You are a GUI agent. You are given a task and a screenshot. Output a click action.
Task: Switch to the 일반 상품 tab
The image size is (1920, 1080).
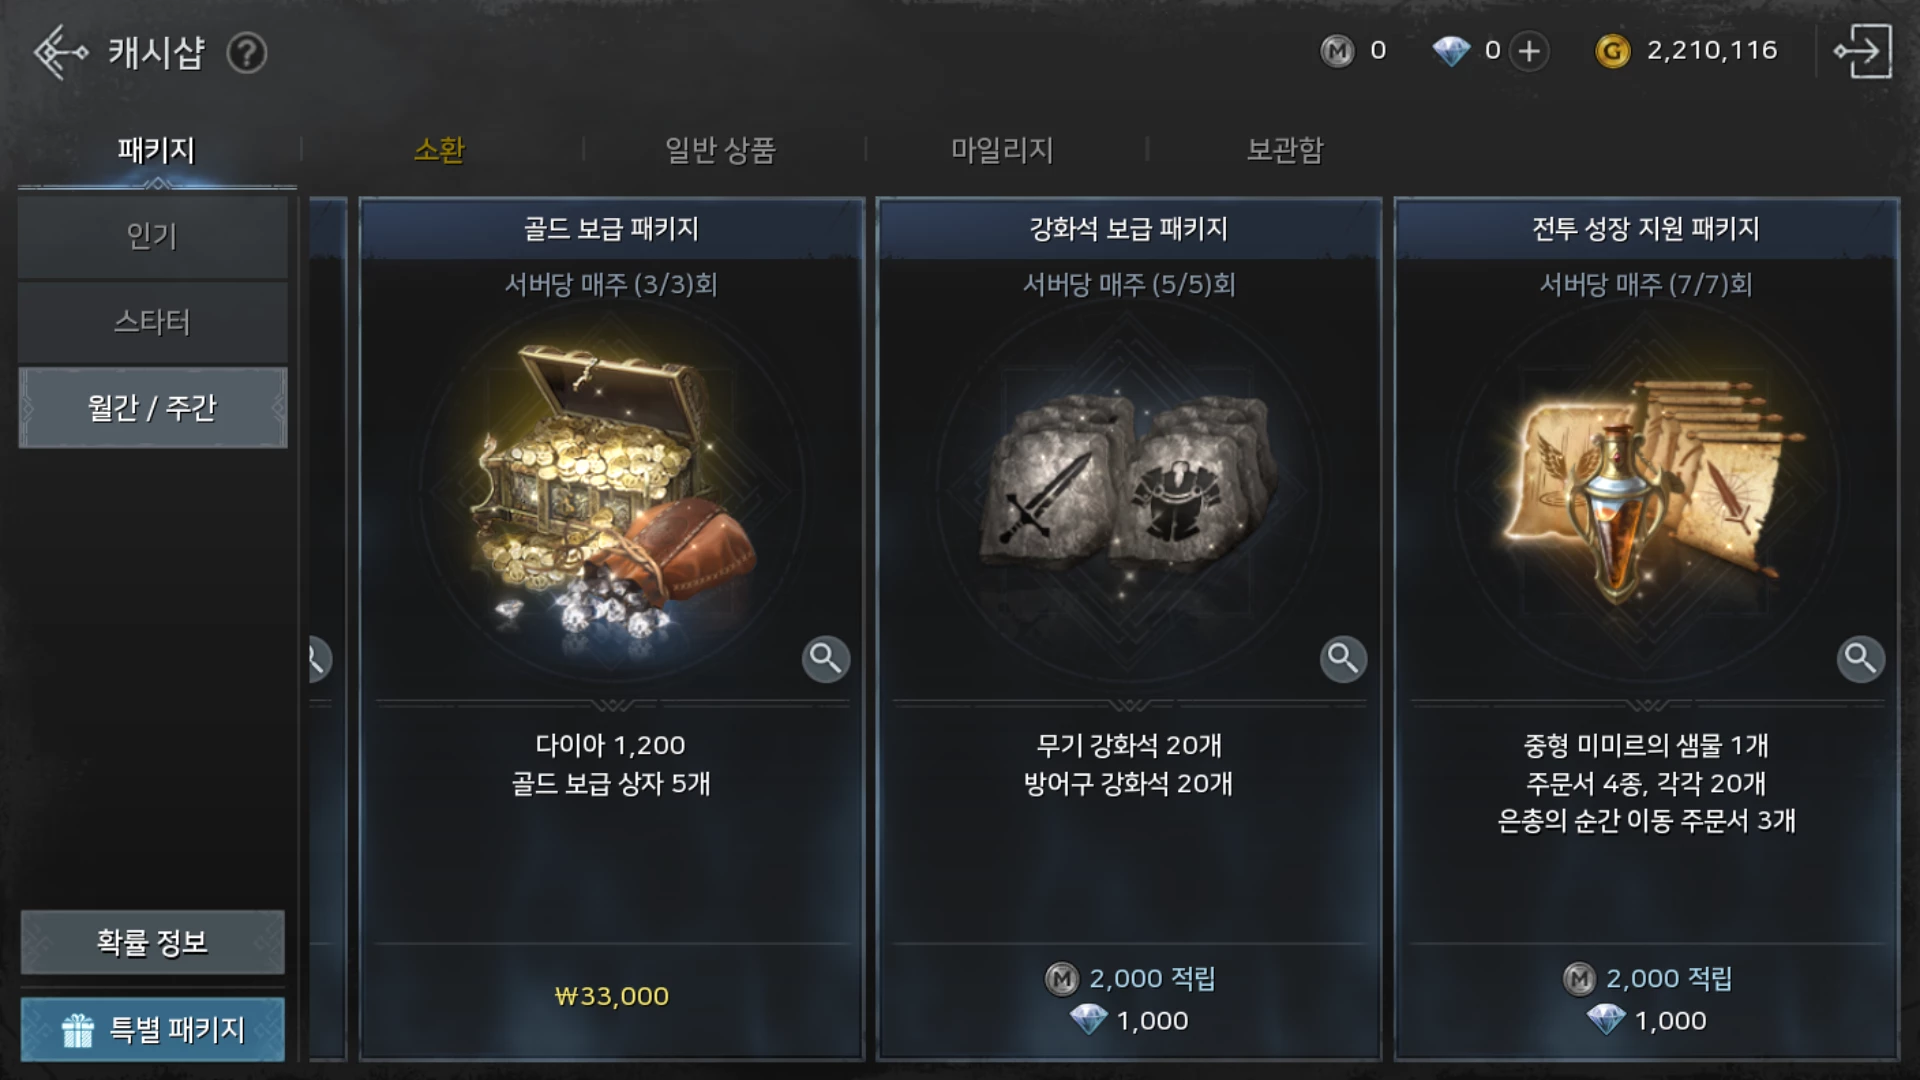[720, 150]
